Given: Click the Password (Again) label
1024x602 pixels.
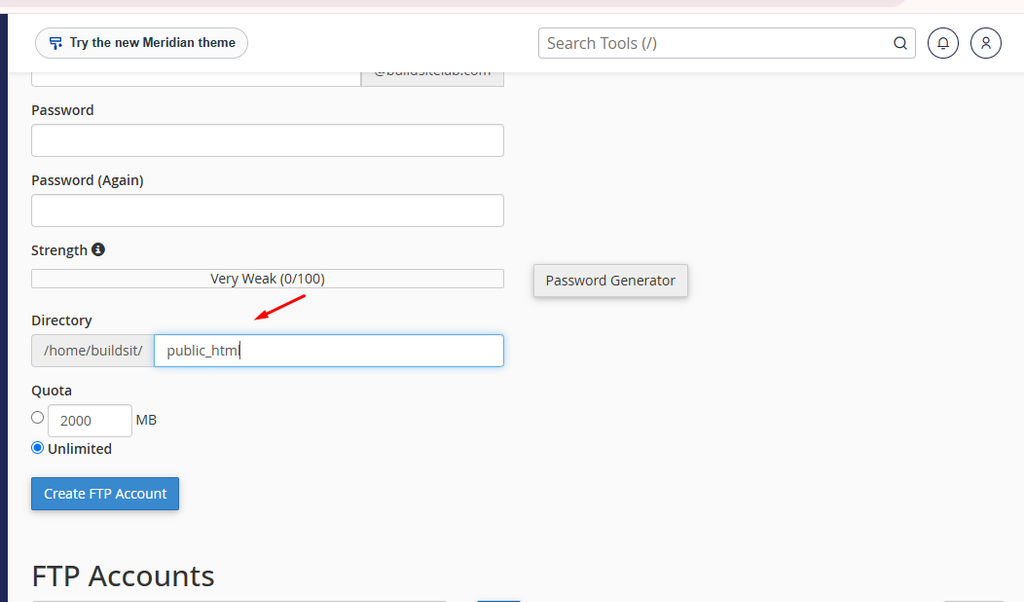Looking at the screenshot, I should point(88,180).
